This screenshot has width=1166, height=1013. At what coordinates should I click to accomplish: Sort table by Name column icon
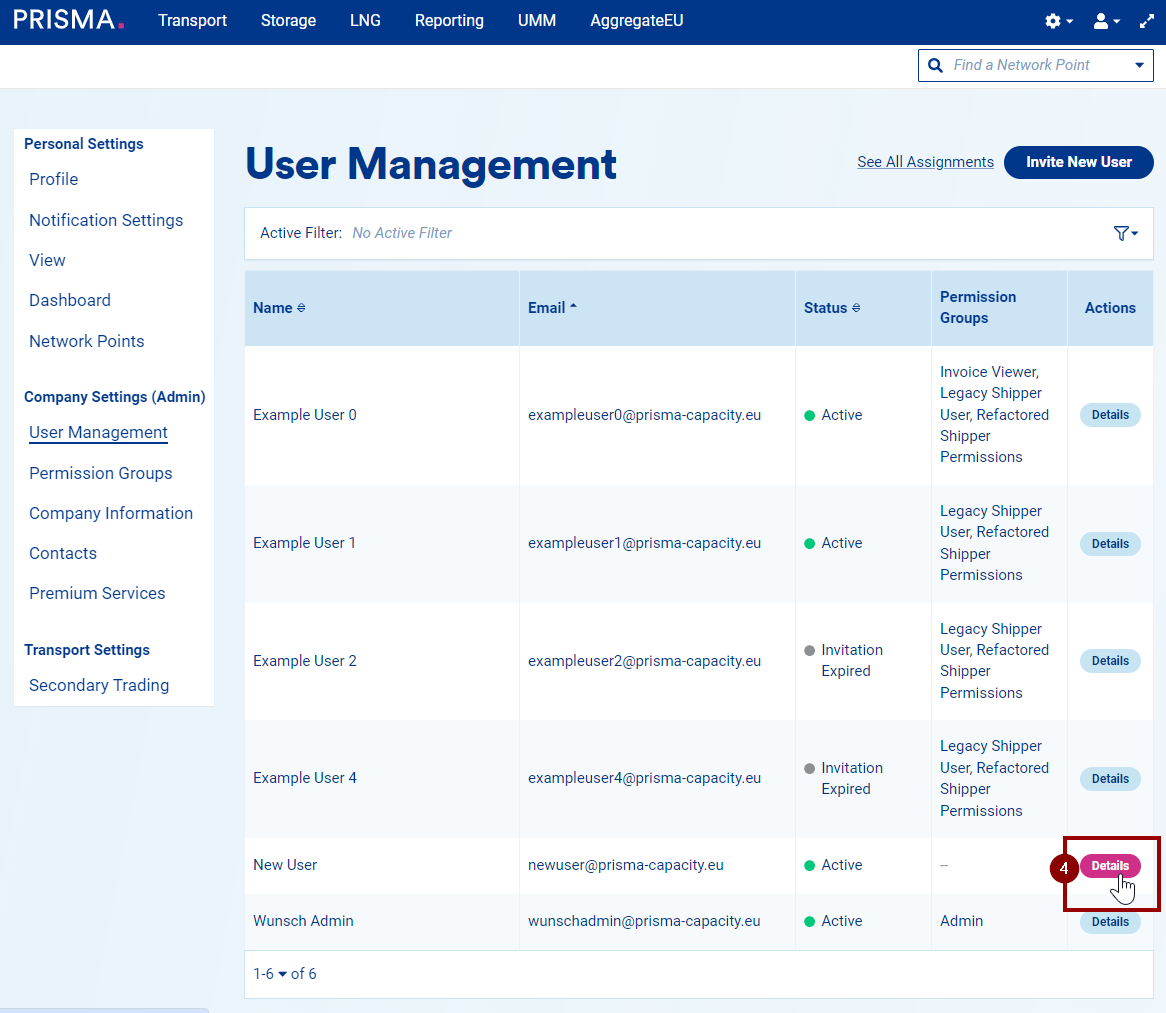click(301, 308)
